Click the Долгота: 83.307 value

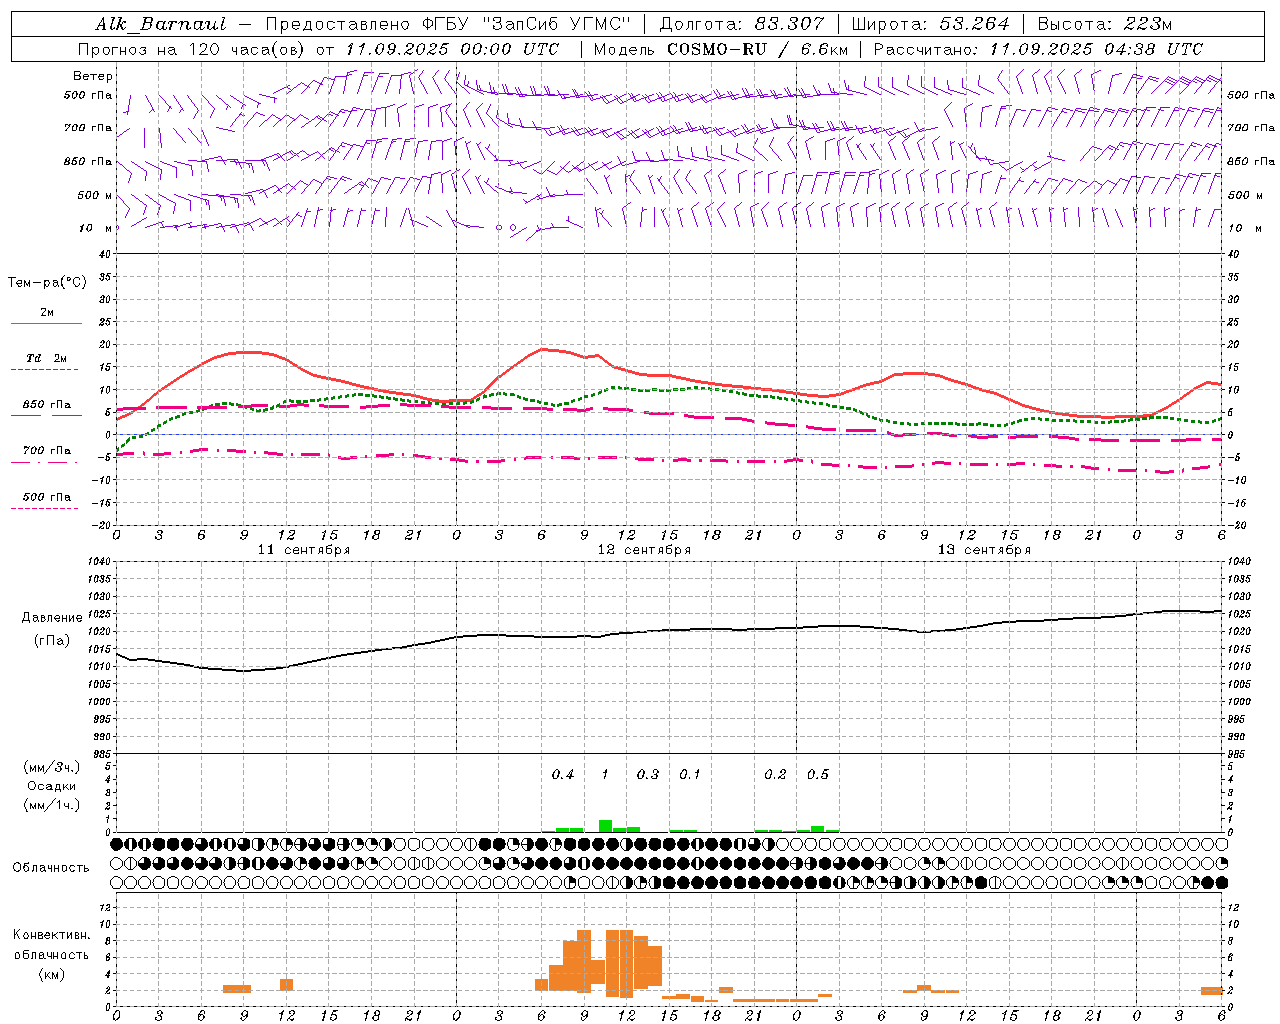click(x=742, y=24)
